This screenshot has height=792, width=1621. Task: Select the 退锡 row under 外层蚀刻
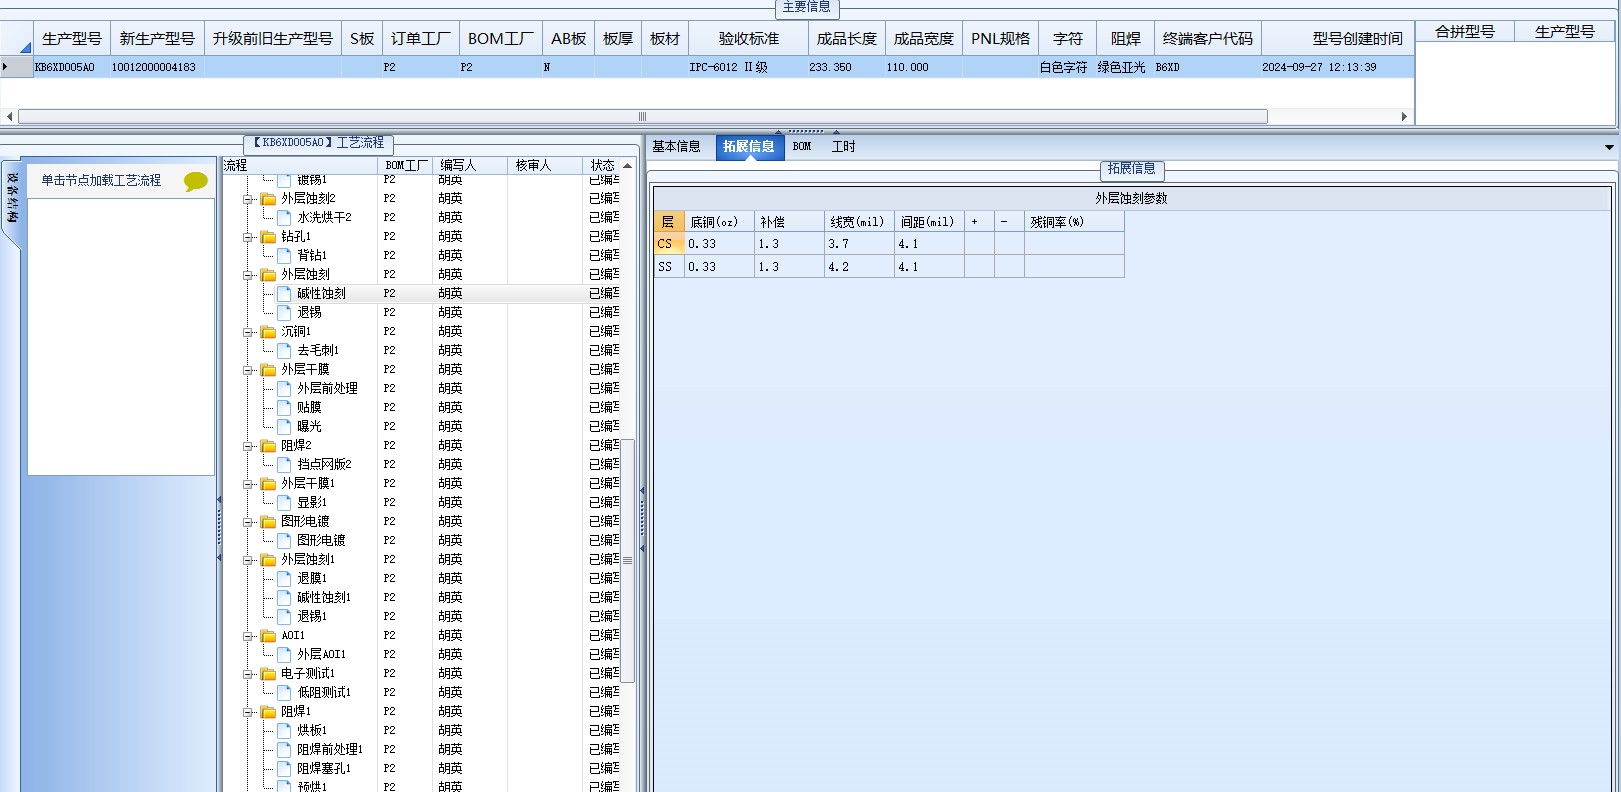tap(309, 313)
